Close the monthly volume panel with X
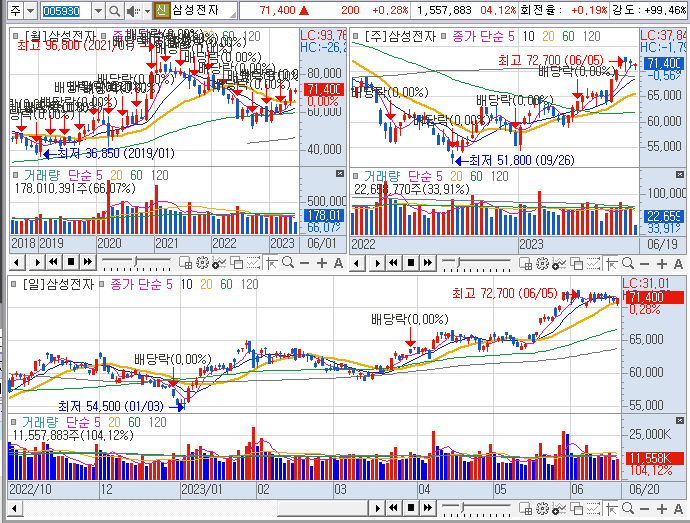690x523 pixels. [x=340, y=174]
